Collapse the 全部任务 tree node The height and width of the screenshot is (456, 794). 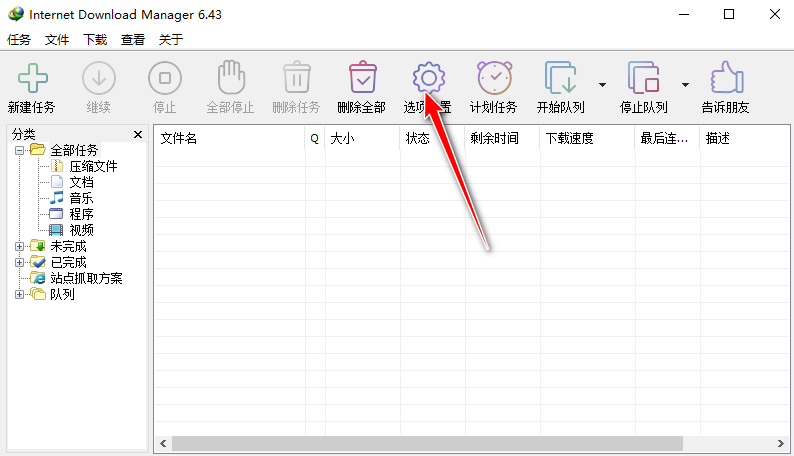19,150
